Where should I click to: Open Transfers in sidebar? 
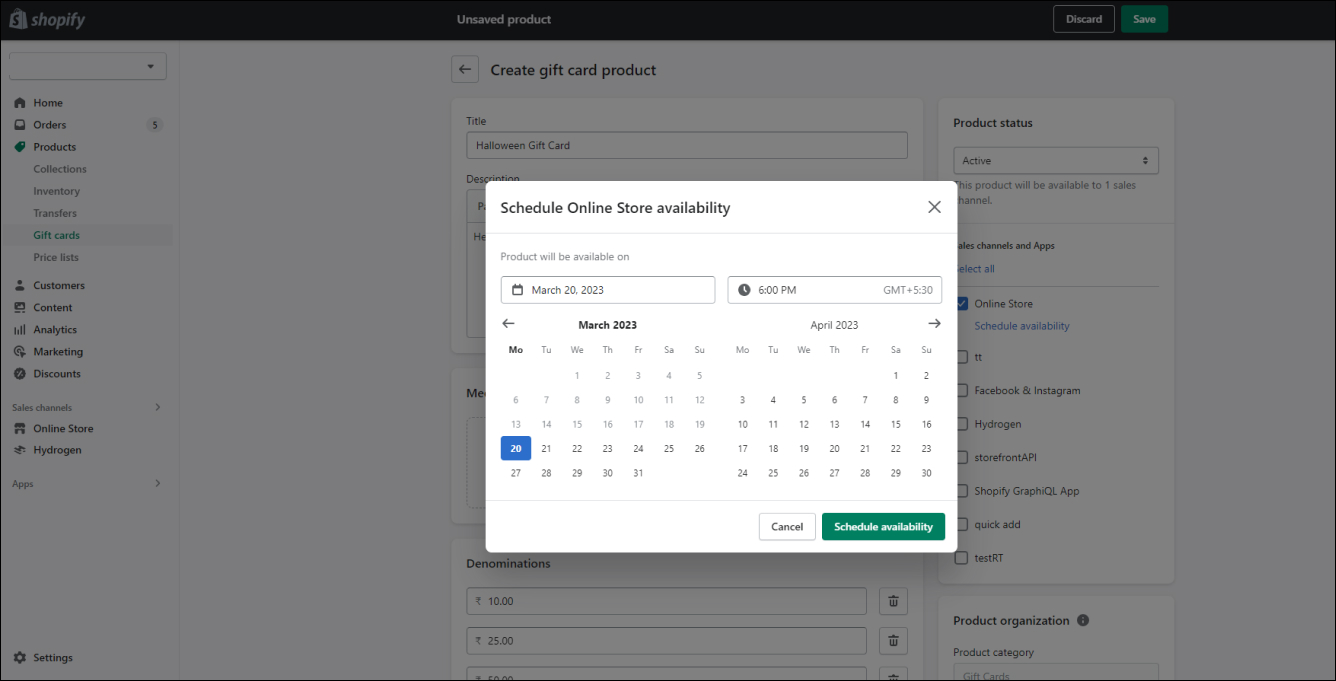coord(55,213)
